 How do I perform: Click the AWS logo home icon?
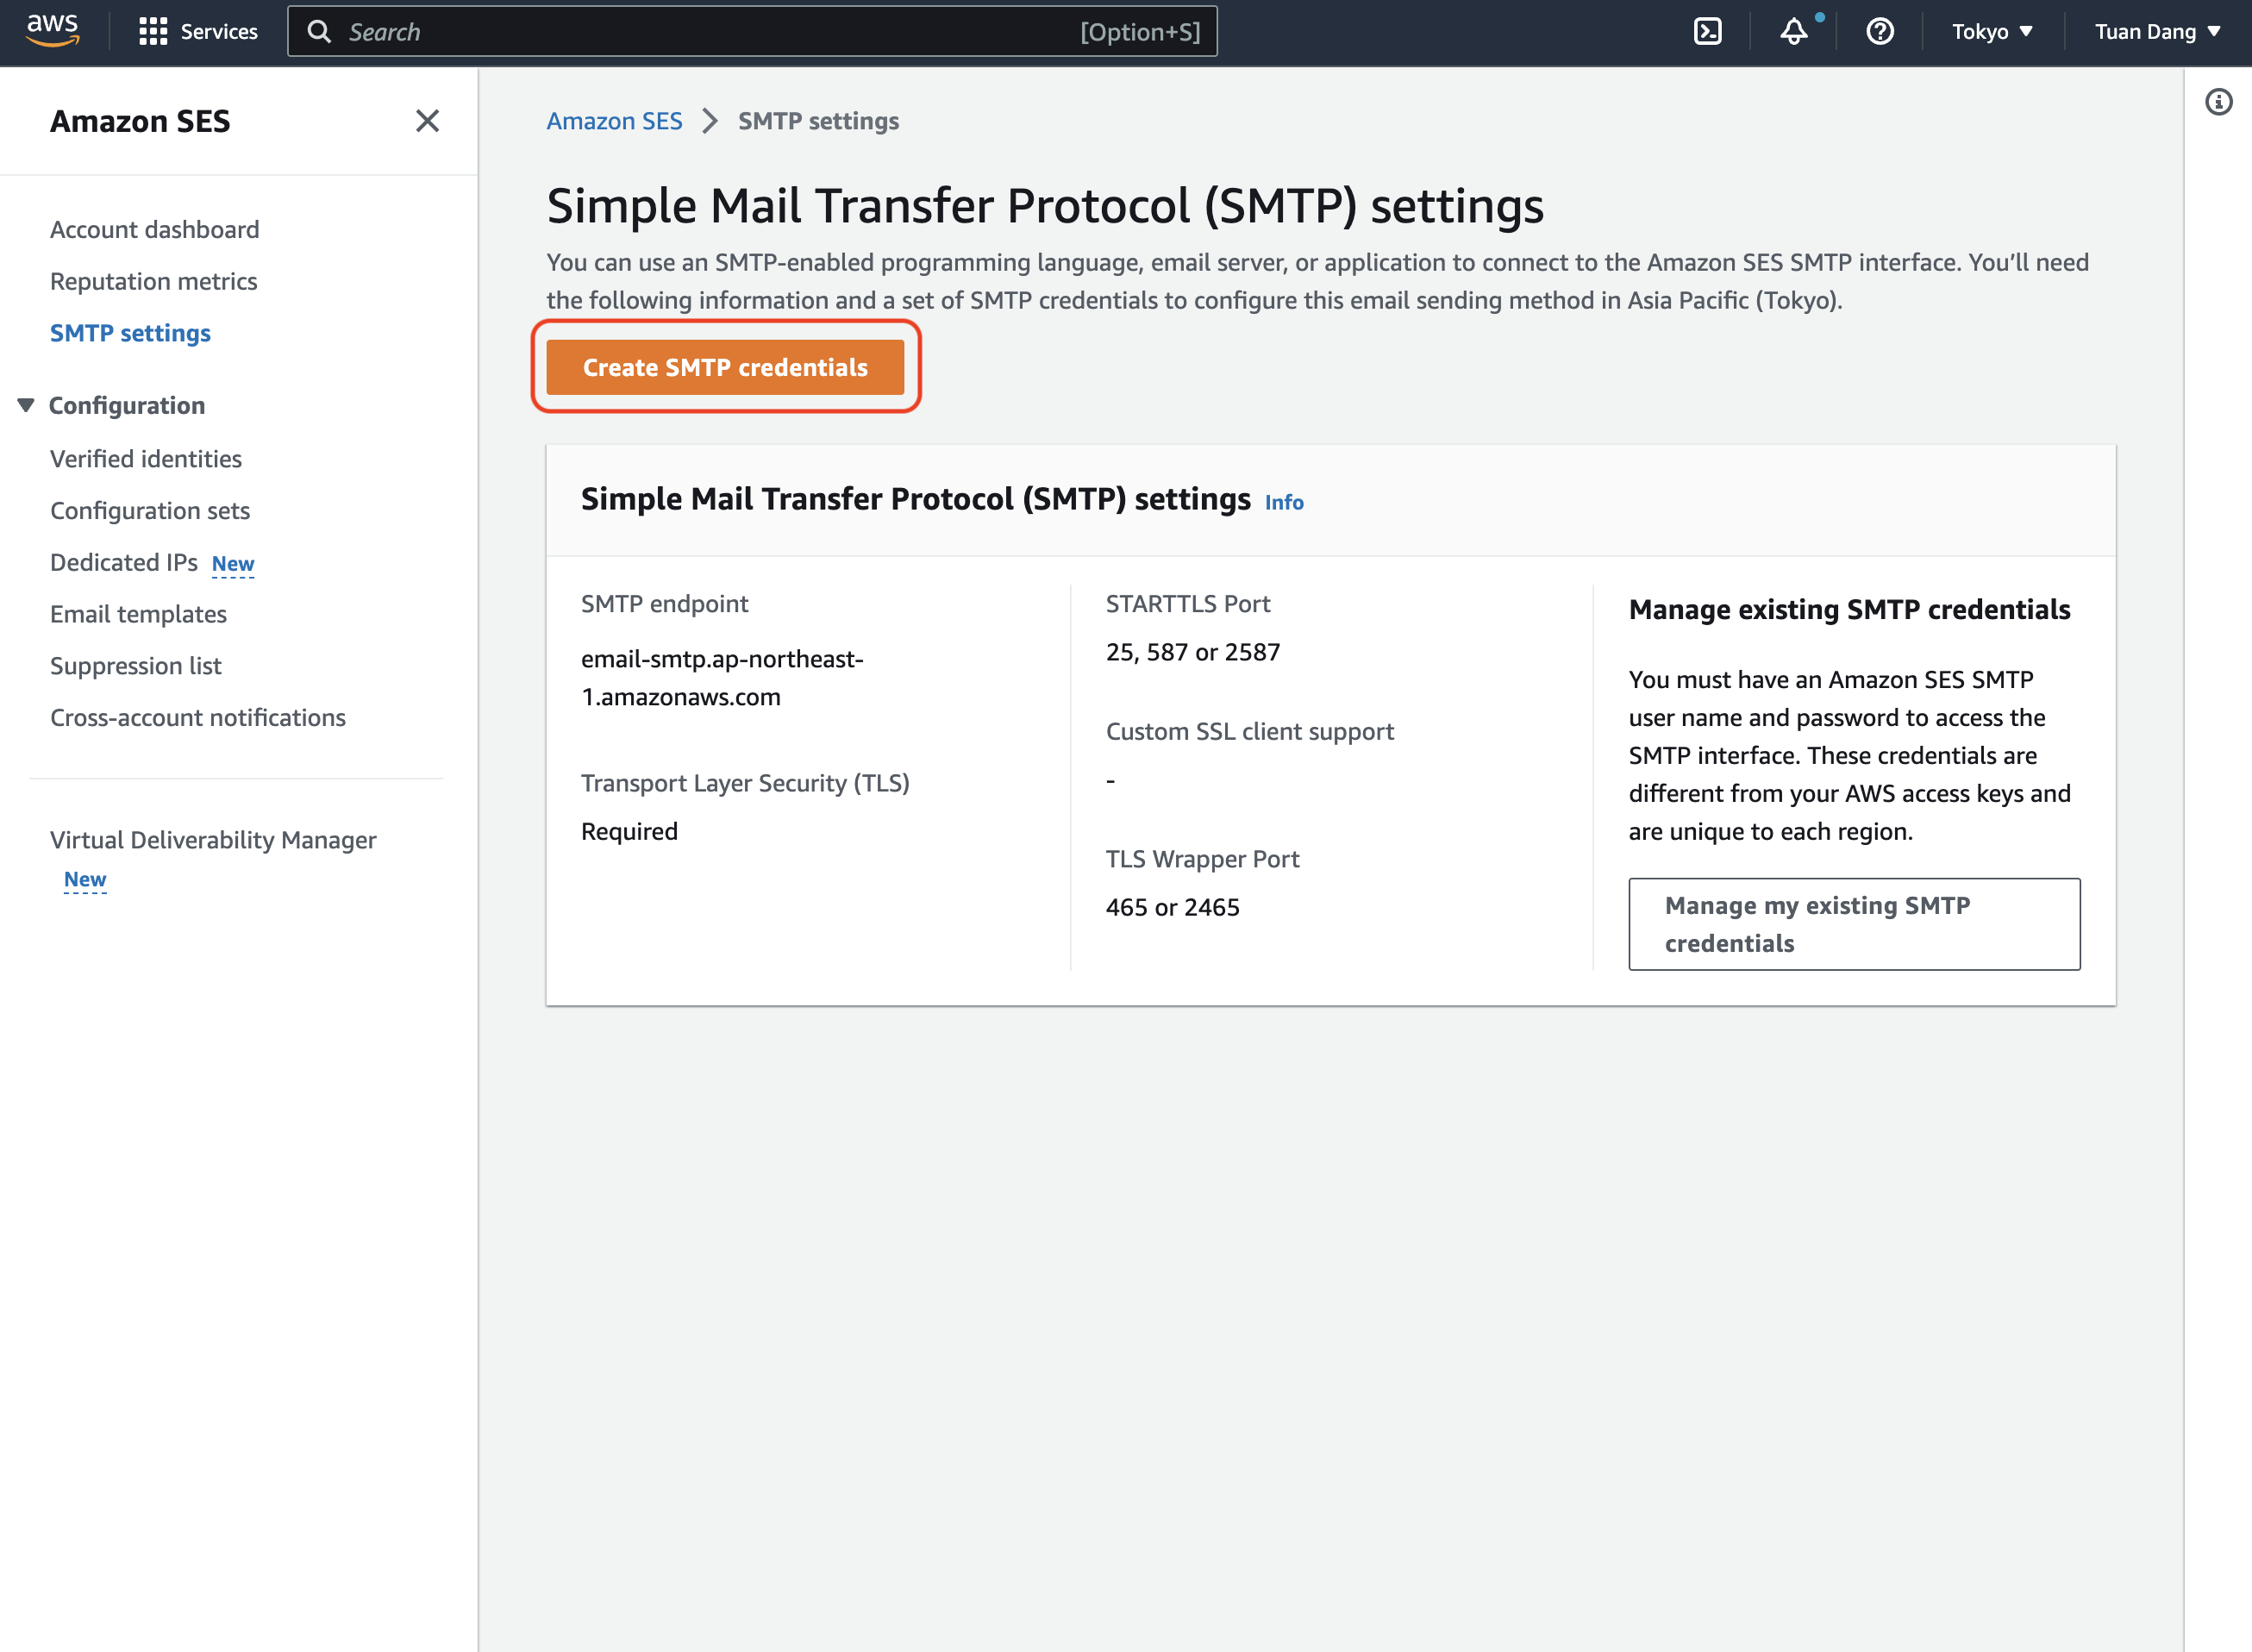pos(52,31)
